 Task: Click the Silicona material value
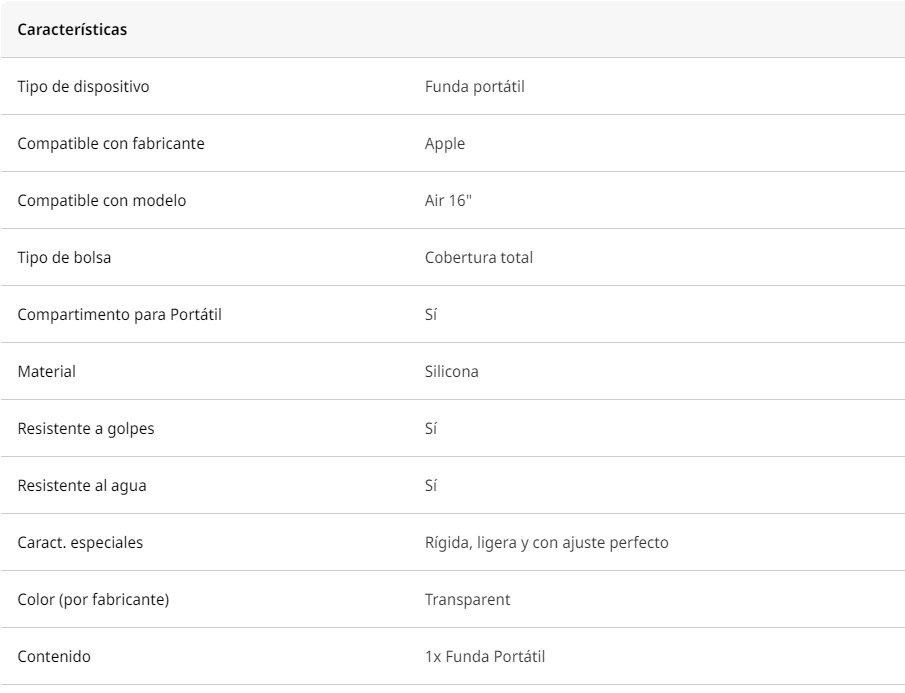[x=451, y=372]
